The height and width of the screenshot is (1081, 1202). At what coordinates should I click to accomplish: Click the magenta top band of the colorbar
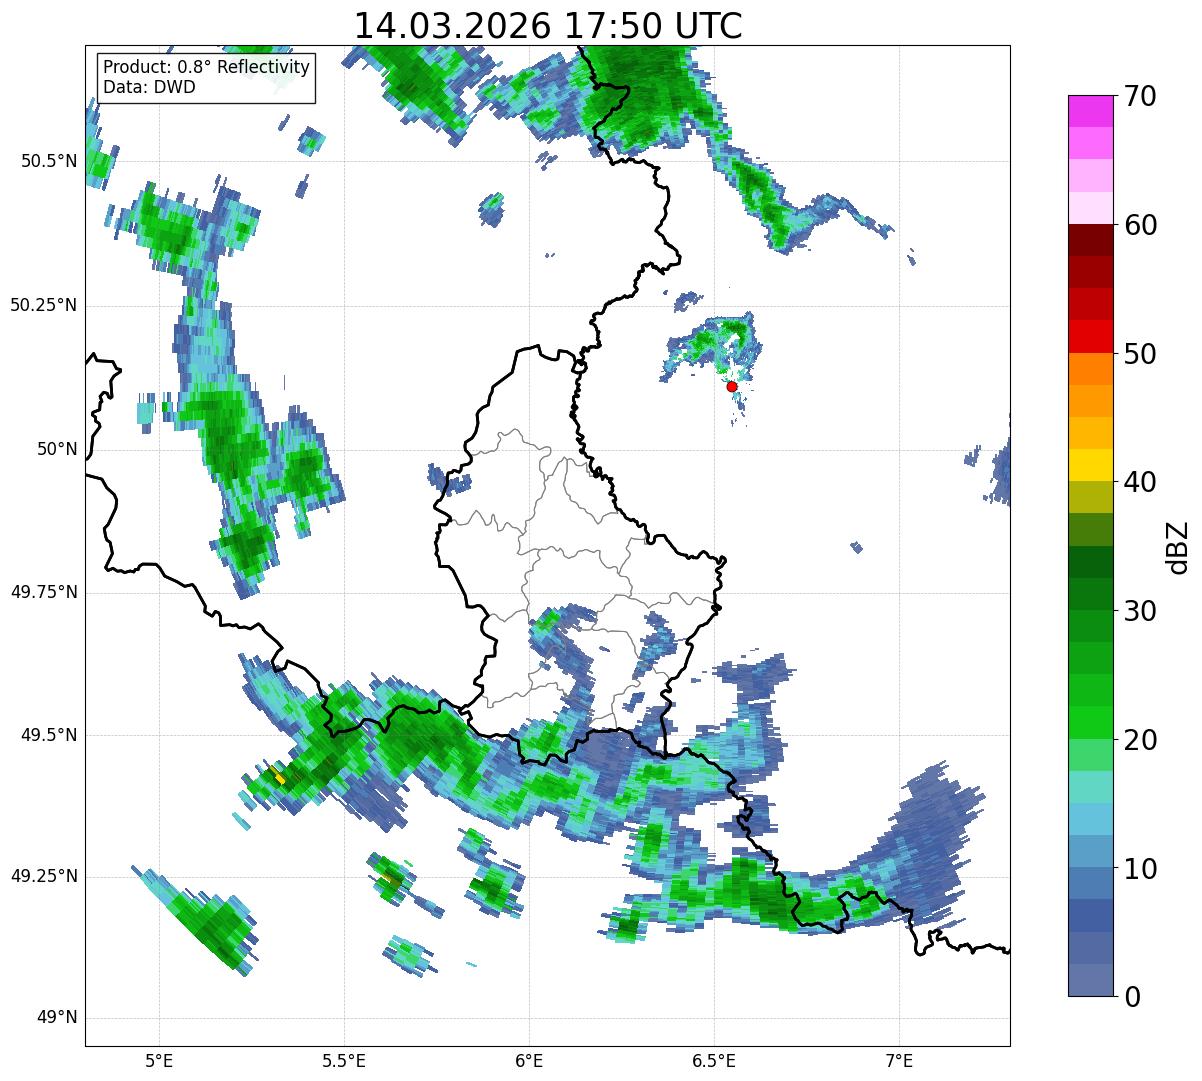[1090, 111]
